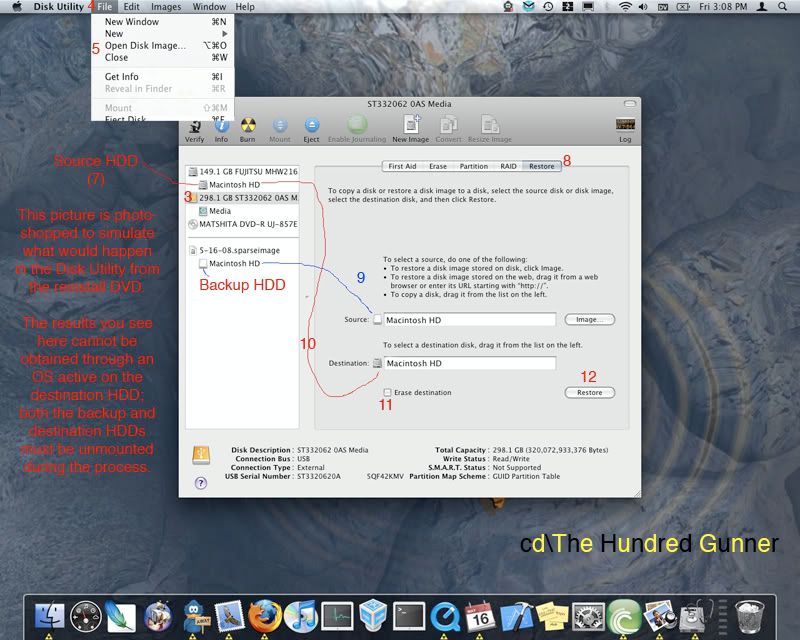
Task: Choose New Window from File menu
Action: (165, 22)
